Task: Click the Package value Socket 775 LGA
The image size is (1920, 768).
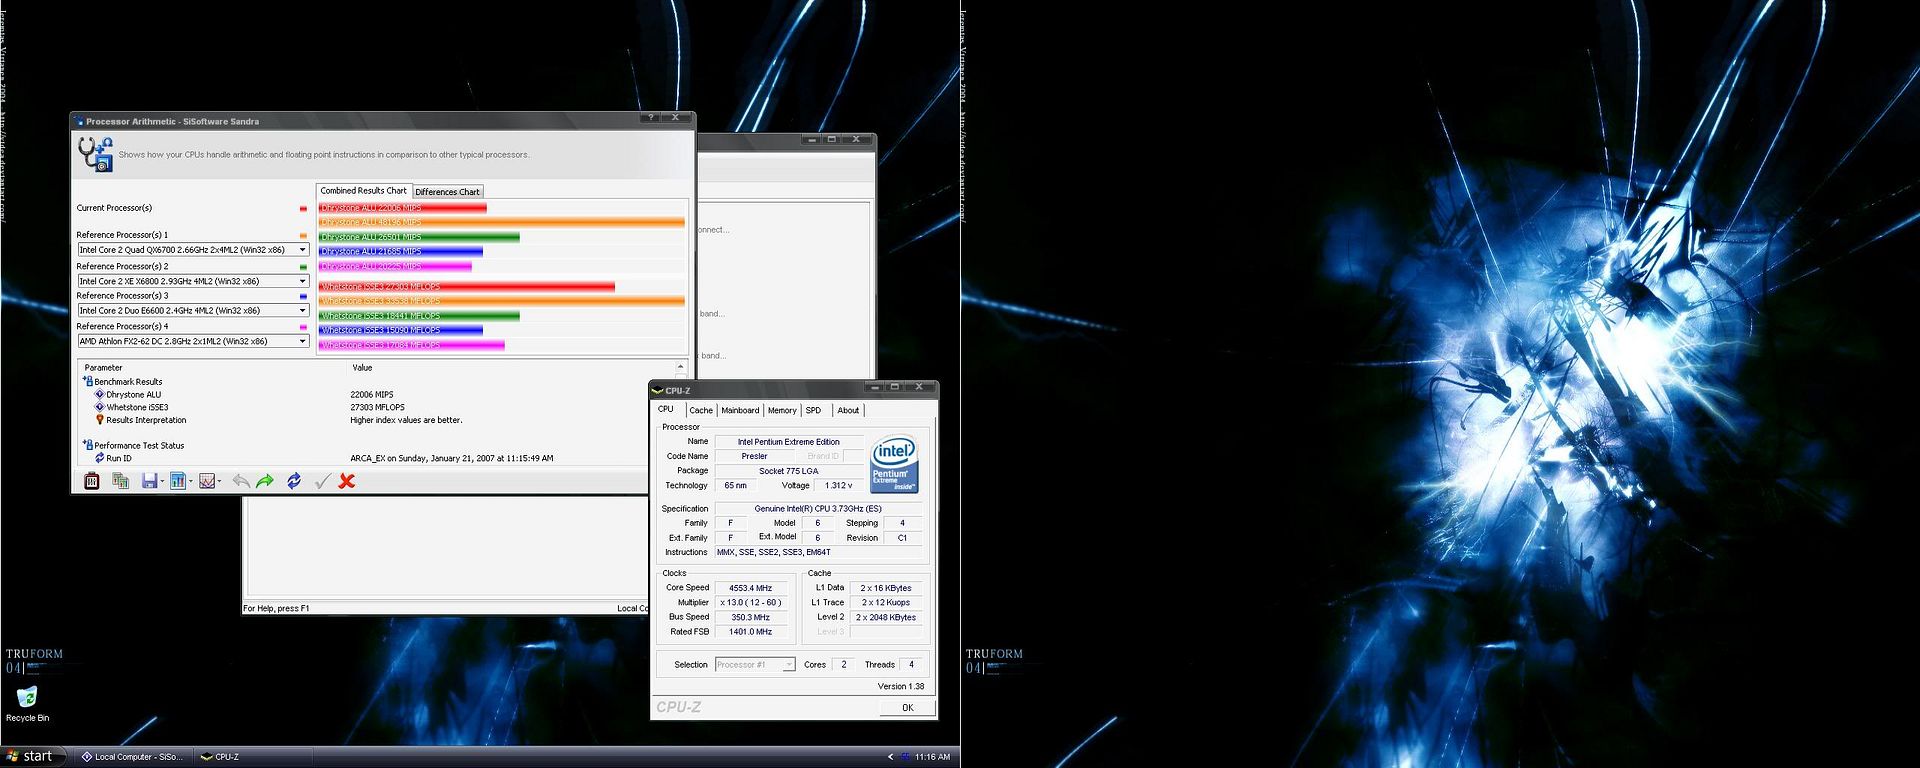Action: coord(789,471)
